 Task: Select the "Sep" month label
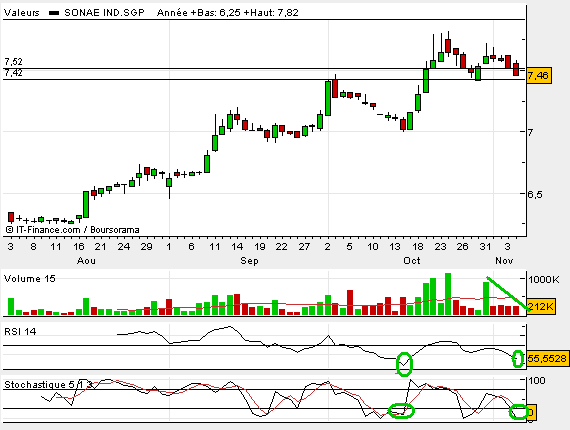[249, 261]
